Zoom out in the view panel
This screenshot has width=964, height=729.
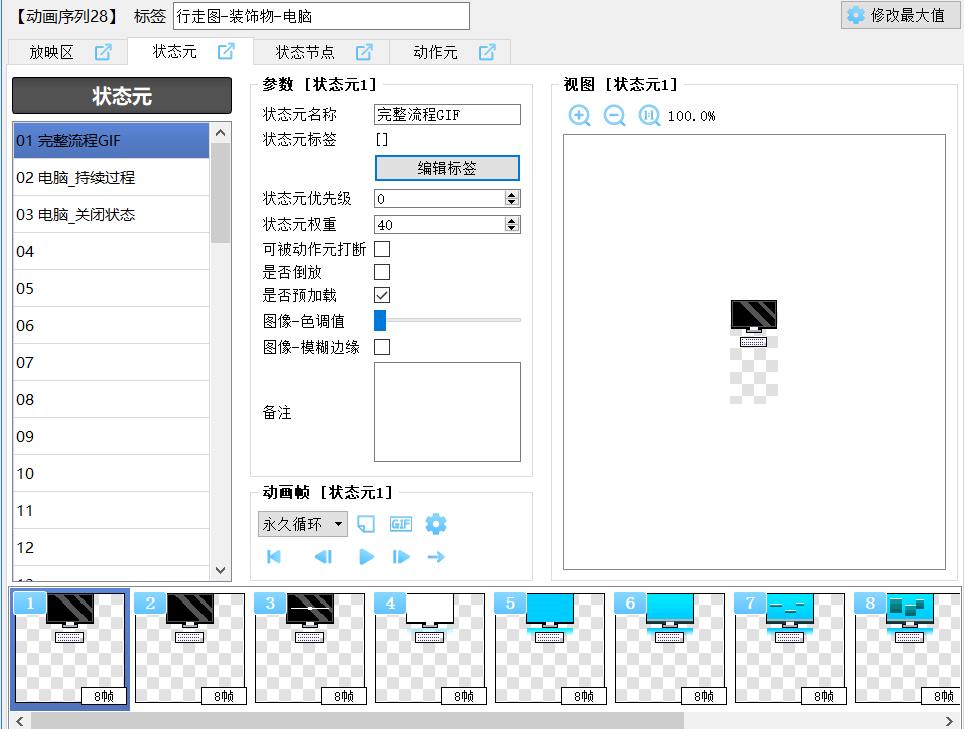(x=615, y=116)
